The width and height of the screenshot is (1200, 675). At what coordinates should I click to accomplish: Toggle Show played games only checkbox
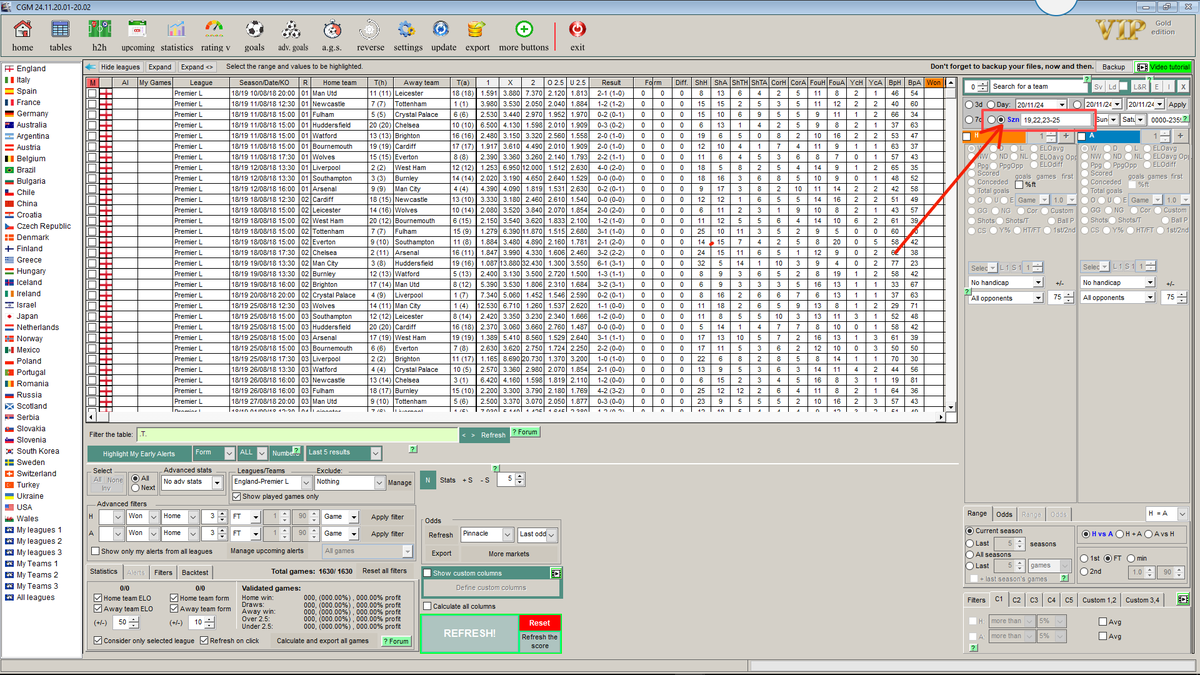[x=238, y=496]
